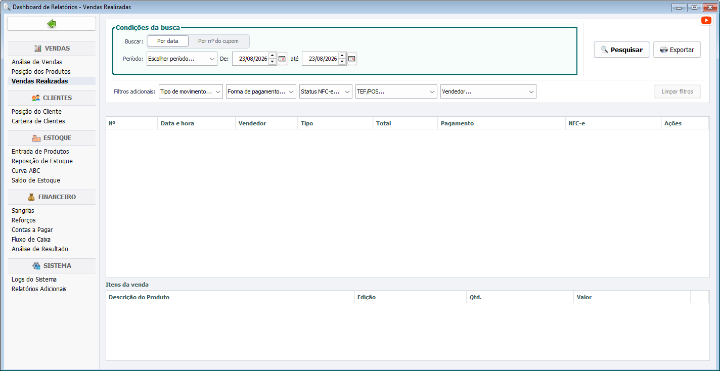The height and width of the screenshot is (371, 720).
Task: Open calendar picker for start date
Action: pyautogui.click(x=282, y=59)
